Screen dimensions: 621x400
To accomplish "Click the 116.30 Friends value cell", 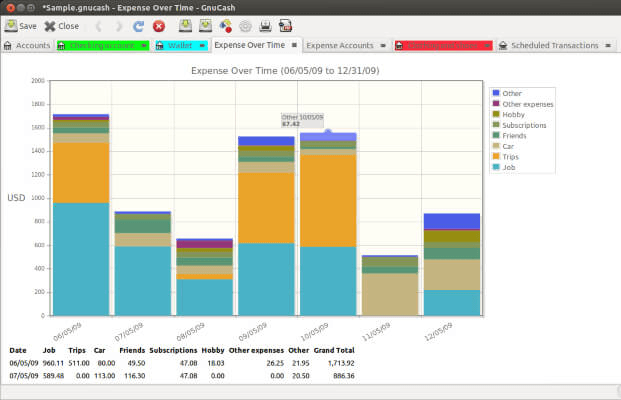I will tap(135, 376).
